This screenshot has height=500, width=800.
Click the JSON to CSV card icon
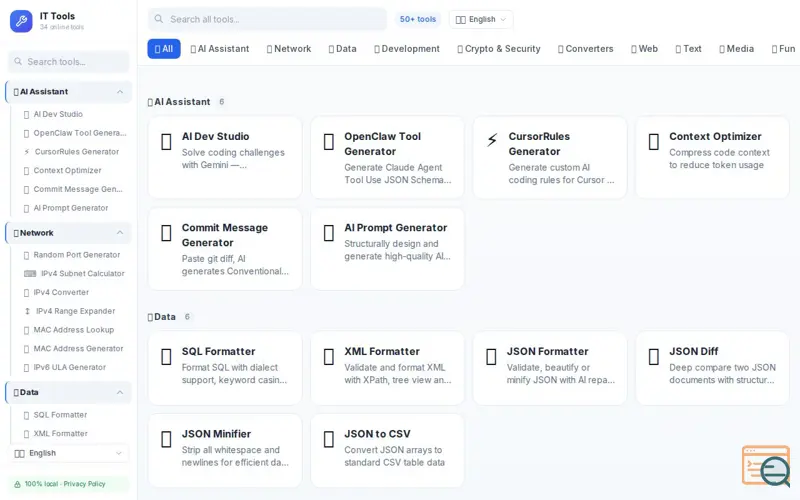329,439
